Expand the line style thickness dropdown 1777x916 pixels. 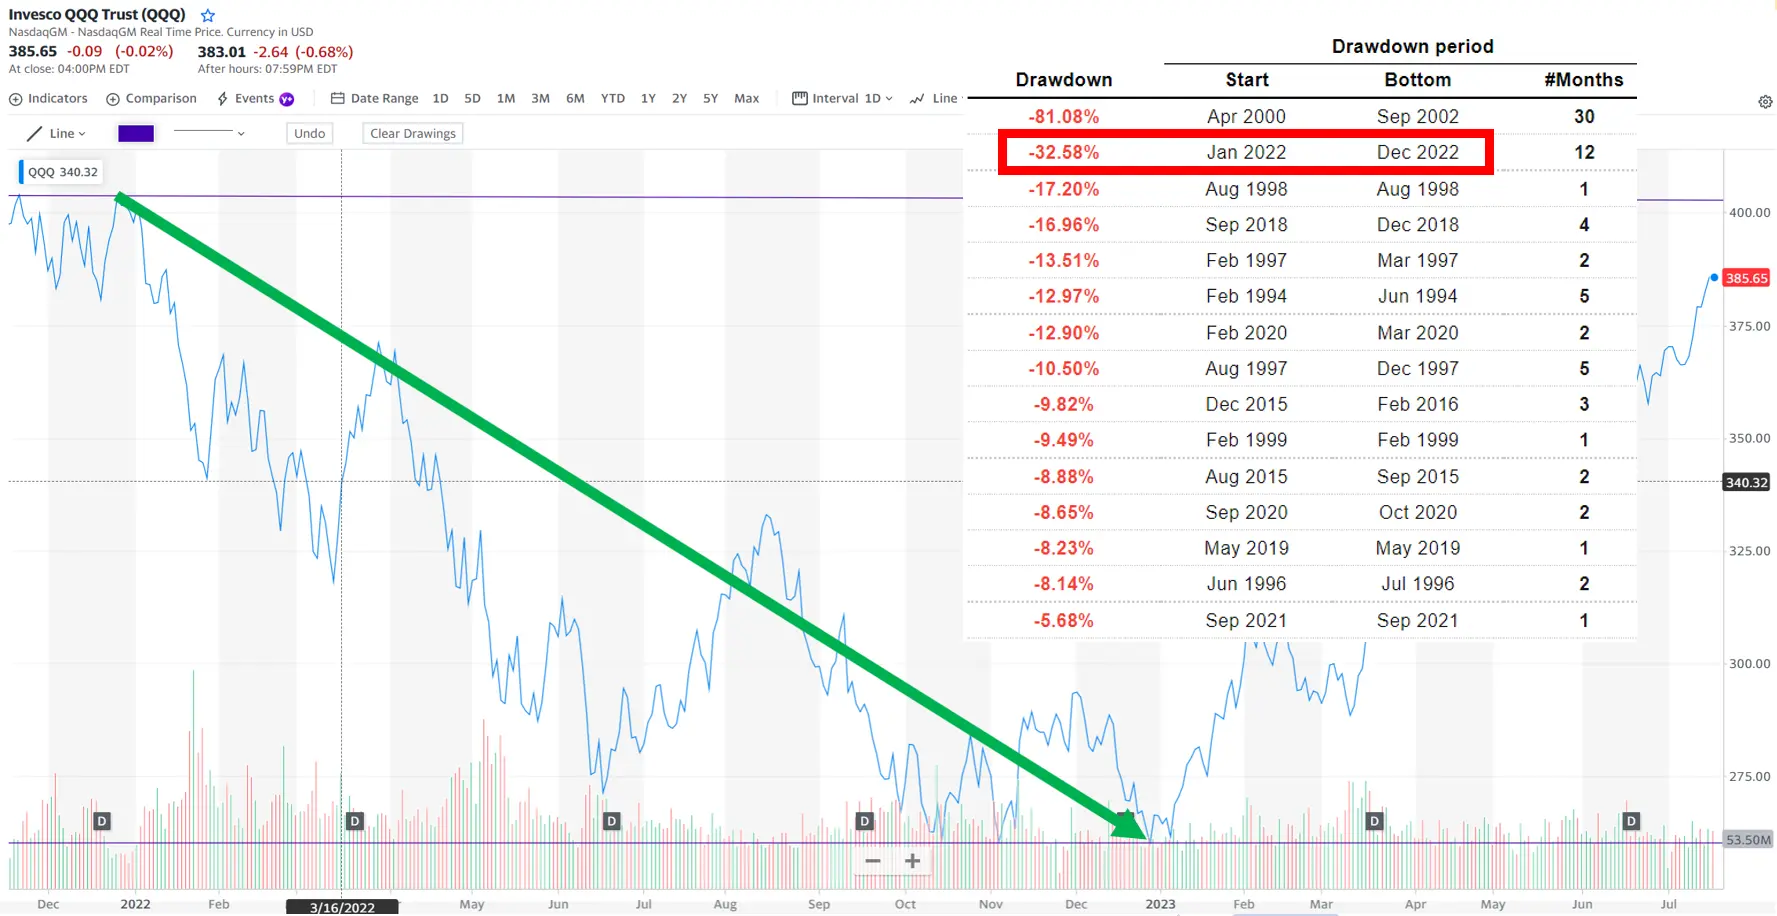209,132
